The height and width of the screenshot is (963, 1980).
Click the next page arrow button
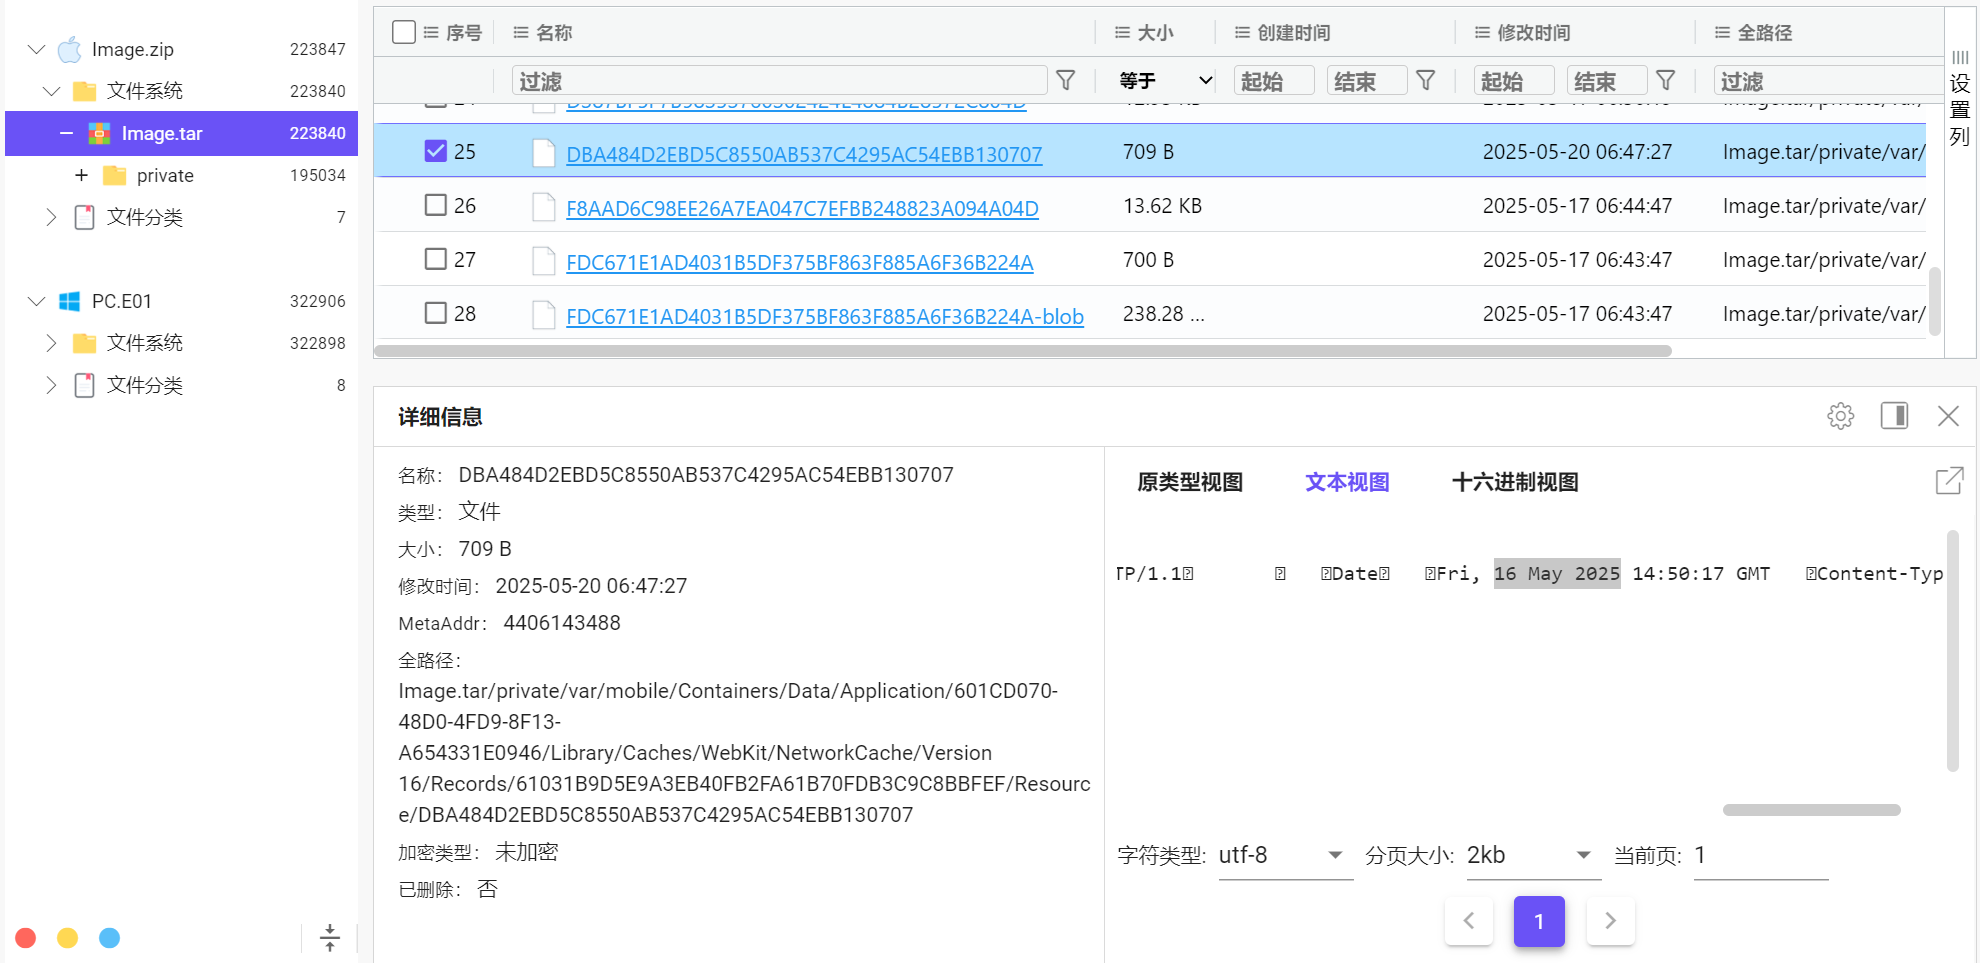point(1610,921)
